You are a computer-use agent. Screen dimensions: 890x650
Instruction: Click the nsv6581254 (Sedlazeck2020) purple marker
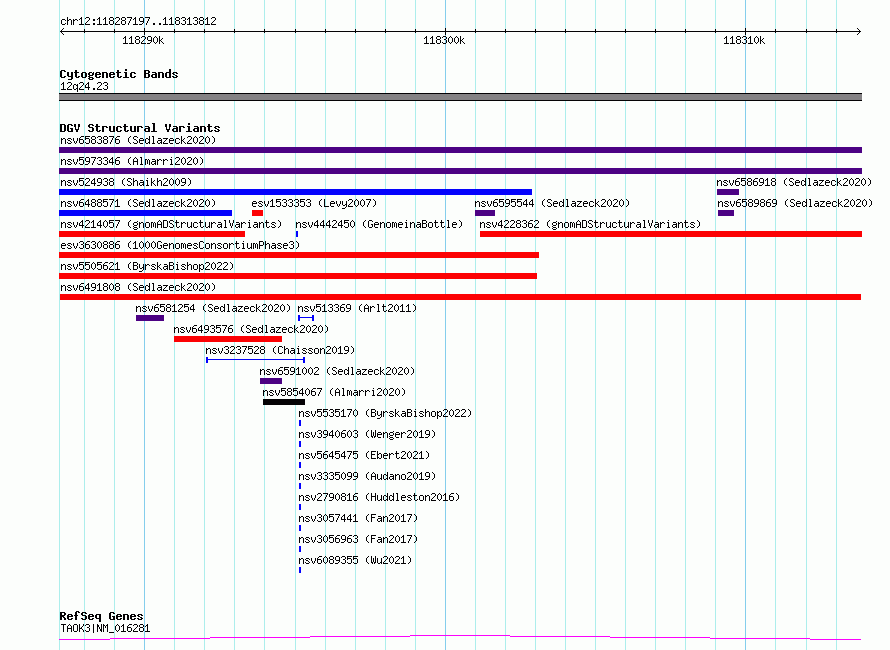[150, 318]
